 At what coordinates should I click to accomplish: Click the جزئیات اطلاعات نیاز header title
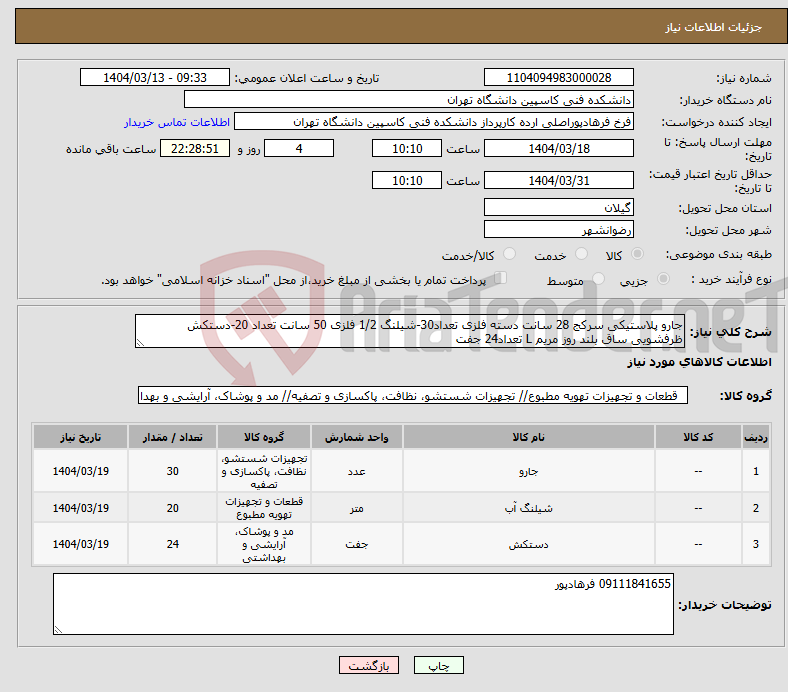coord(714,27)
